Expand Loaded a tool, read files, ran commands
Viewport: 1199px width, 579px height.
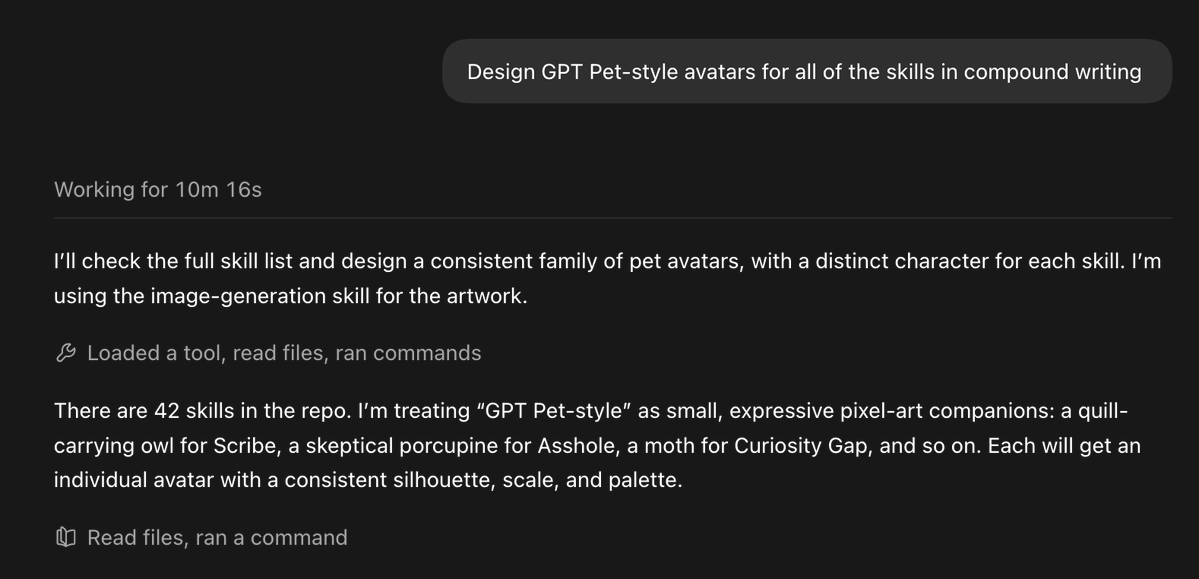pos(284,353)
